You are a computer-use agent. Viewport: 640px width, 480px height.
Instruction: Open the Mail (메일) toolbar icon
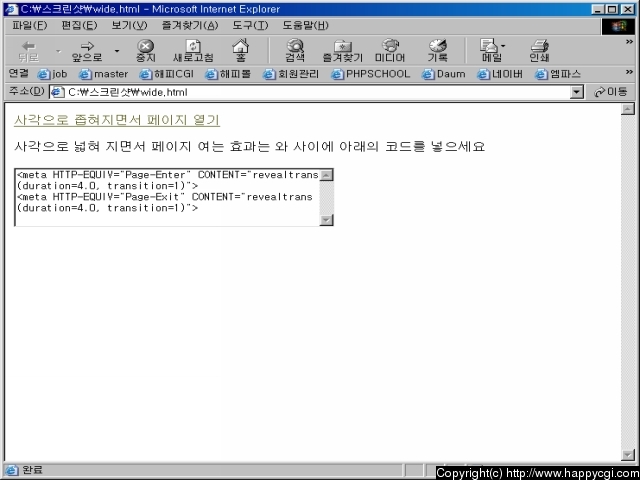(x=490, y=51)
